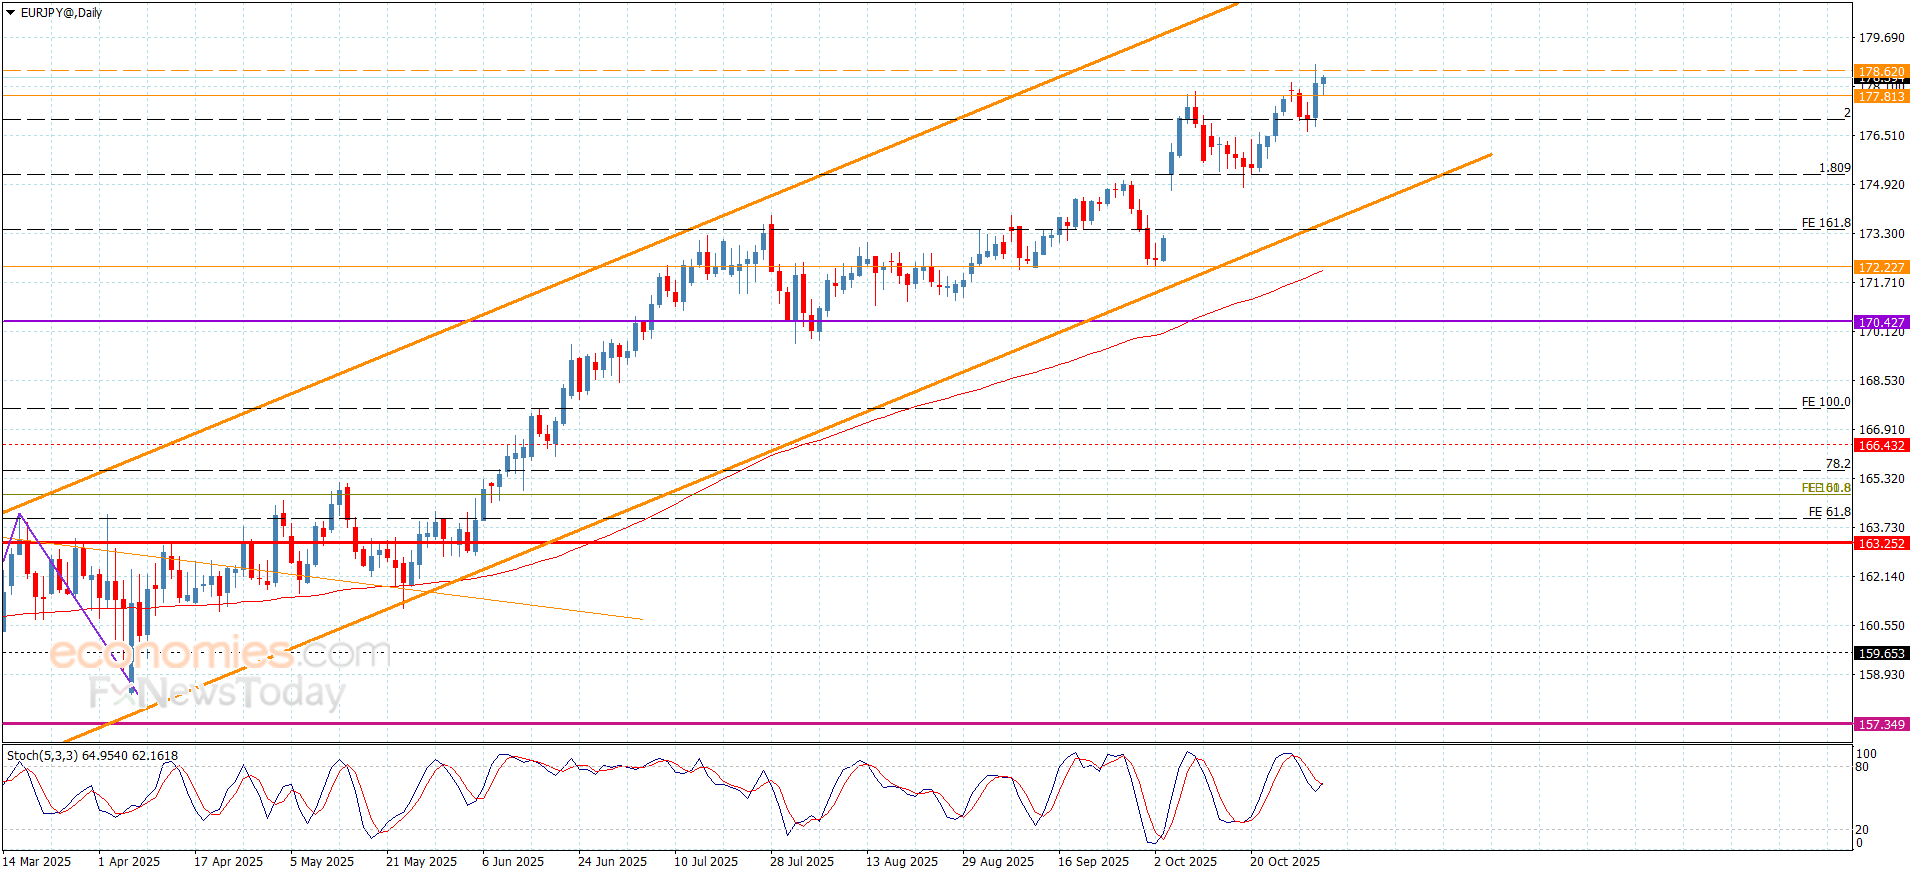Select the 1.809 level label
The width and height of the screenshot is (1916, 874).
(x=1835, y=168)
